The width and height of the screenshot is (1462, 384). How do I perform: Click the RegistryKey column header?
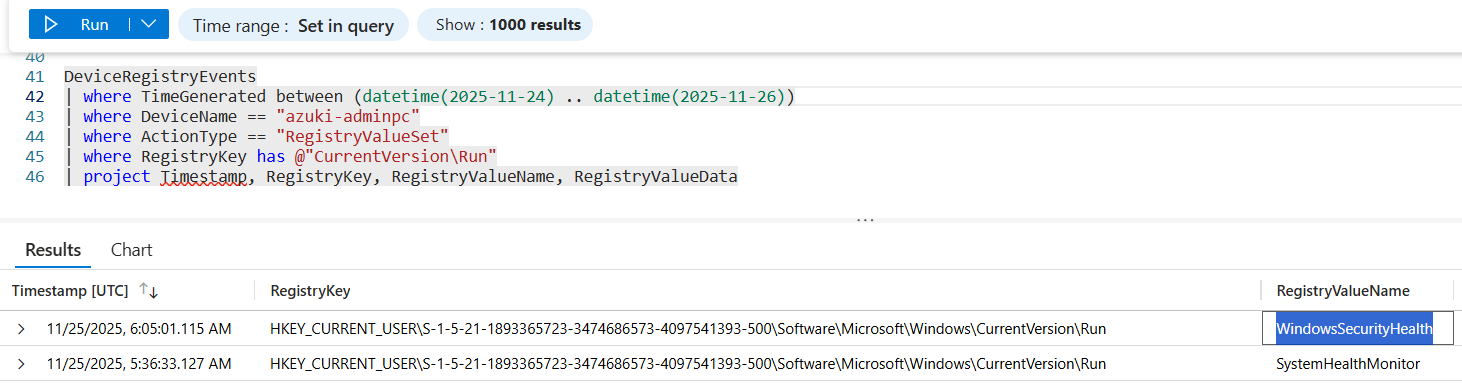(310, 290)
